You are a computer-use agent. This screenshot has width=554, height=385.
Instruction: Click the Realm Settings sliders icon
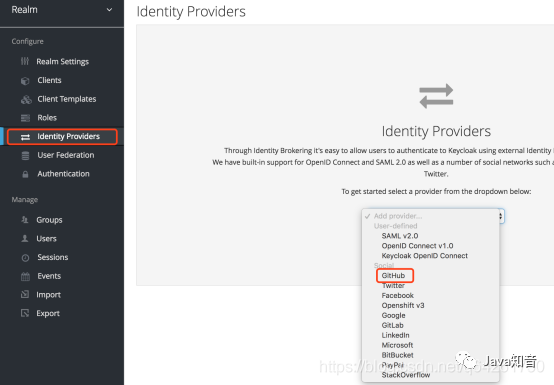coord(25,61)
